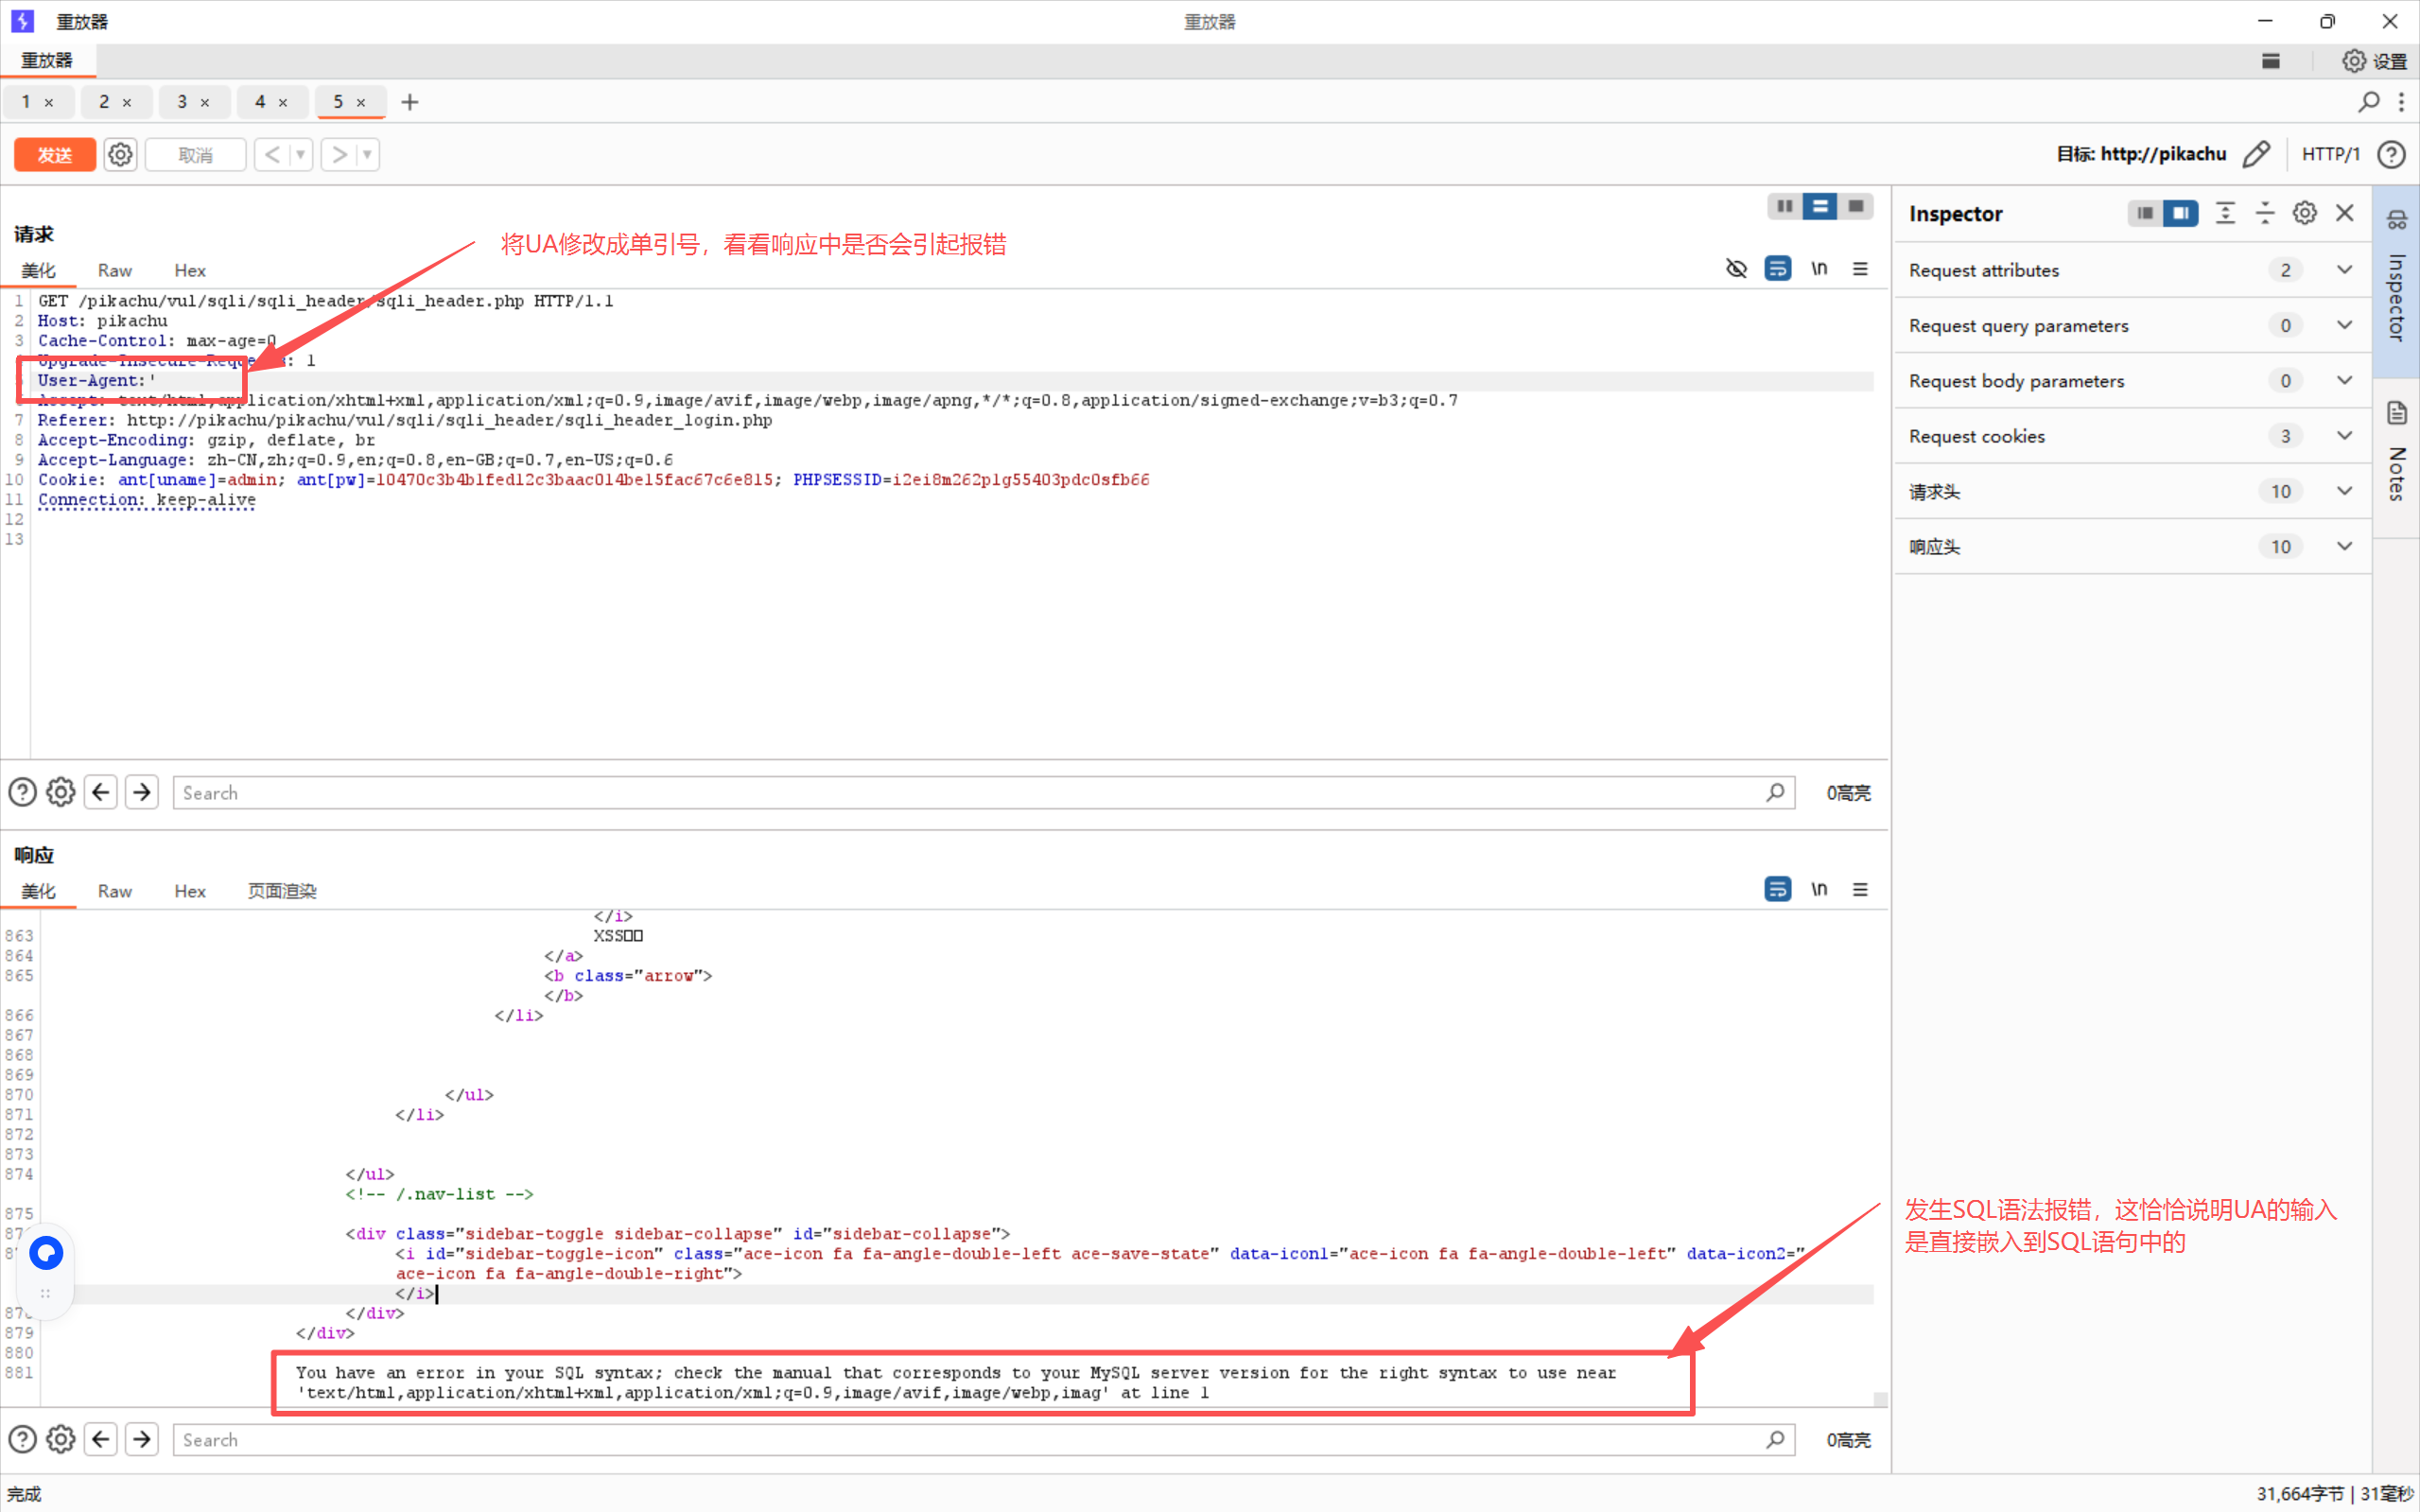Click the orange 发送 send button
The image size is (2420, 1512).
54,155
